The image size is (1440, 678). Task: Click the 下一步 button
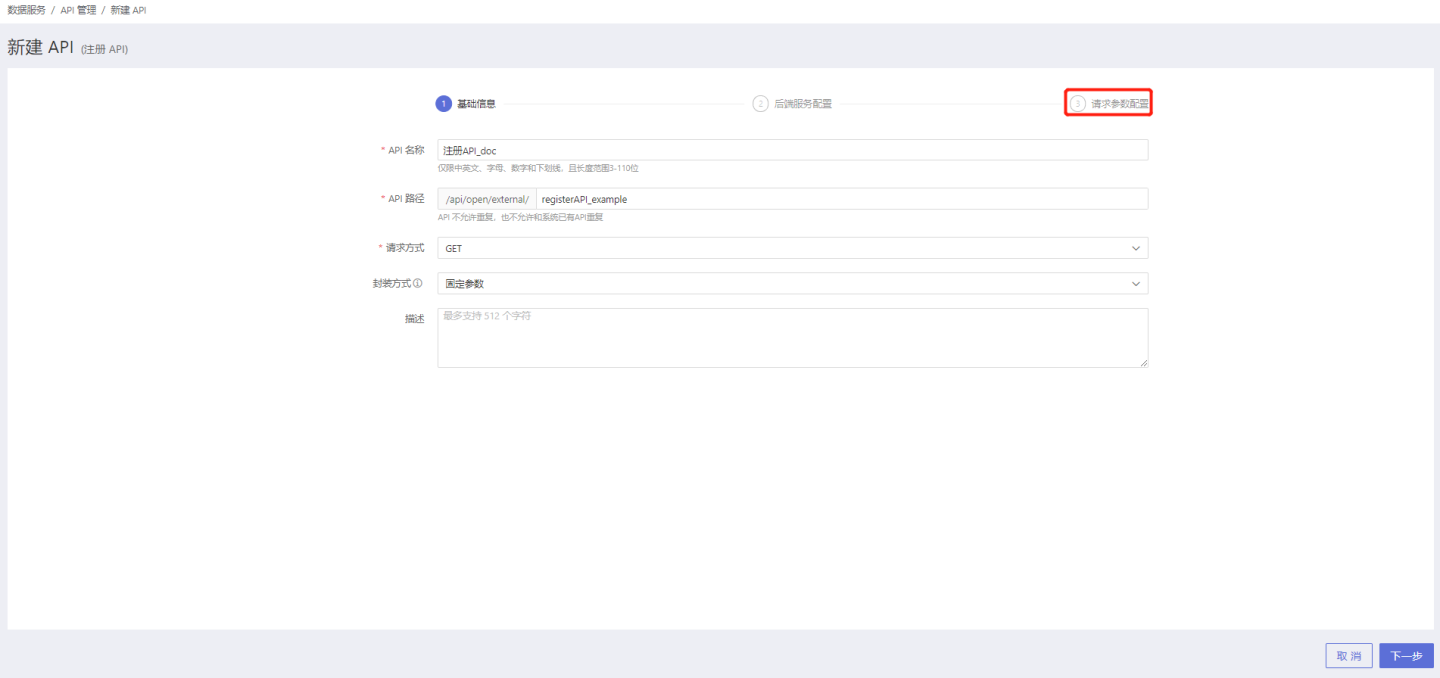(1406, 656)
